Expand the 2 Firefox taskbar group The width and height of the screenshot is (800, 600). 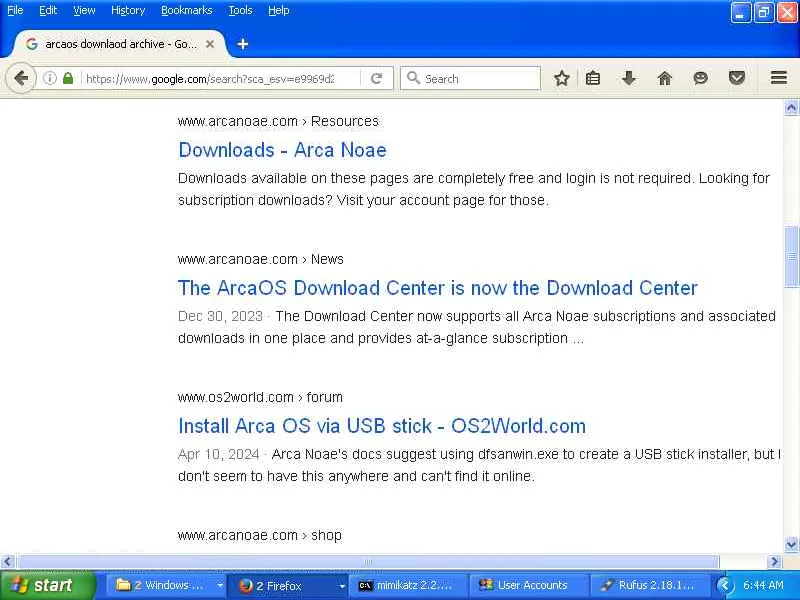342,586
